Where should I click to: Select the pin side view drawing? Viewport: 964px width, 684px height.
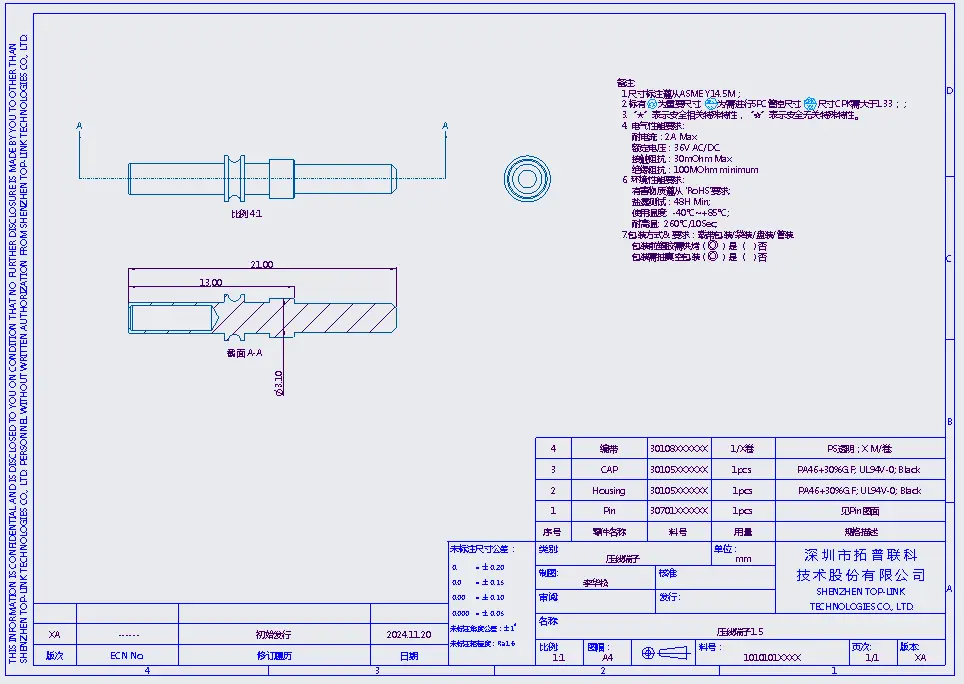click(x=263, y=178)
